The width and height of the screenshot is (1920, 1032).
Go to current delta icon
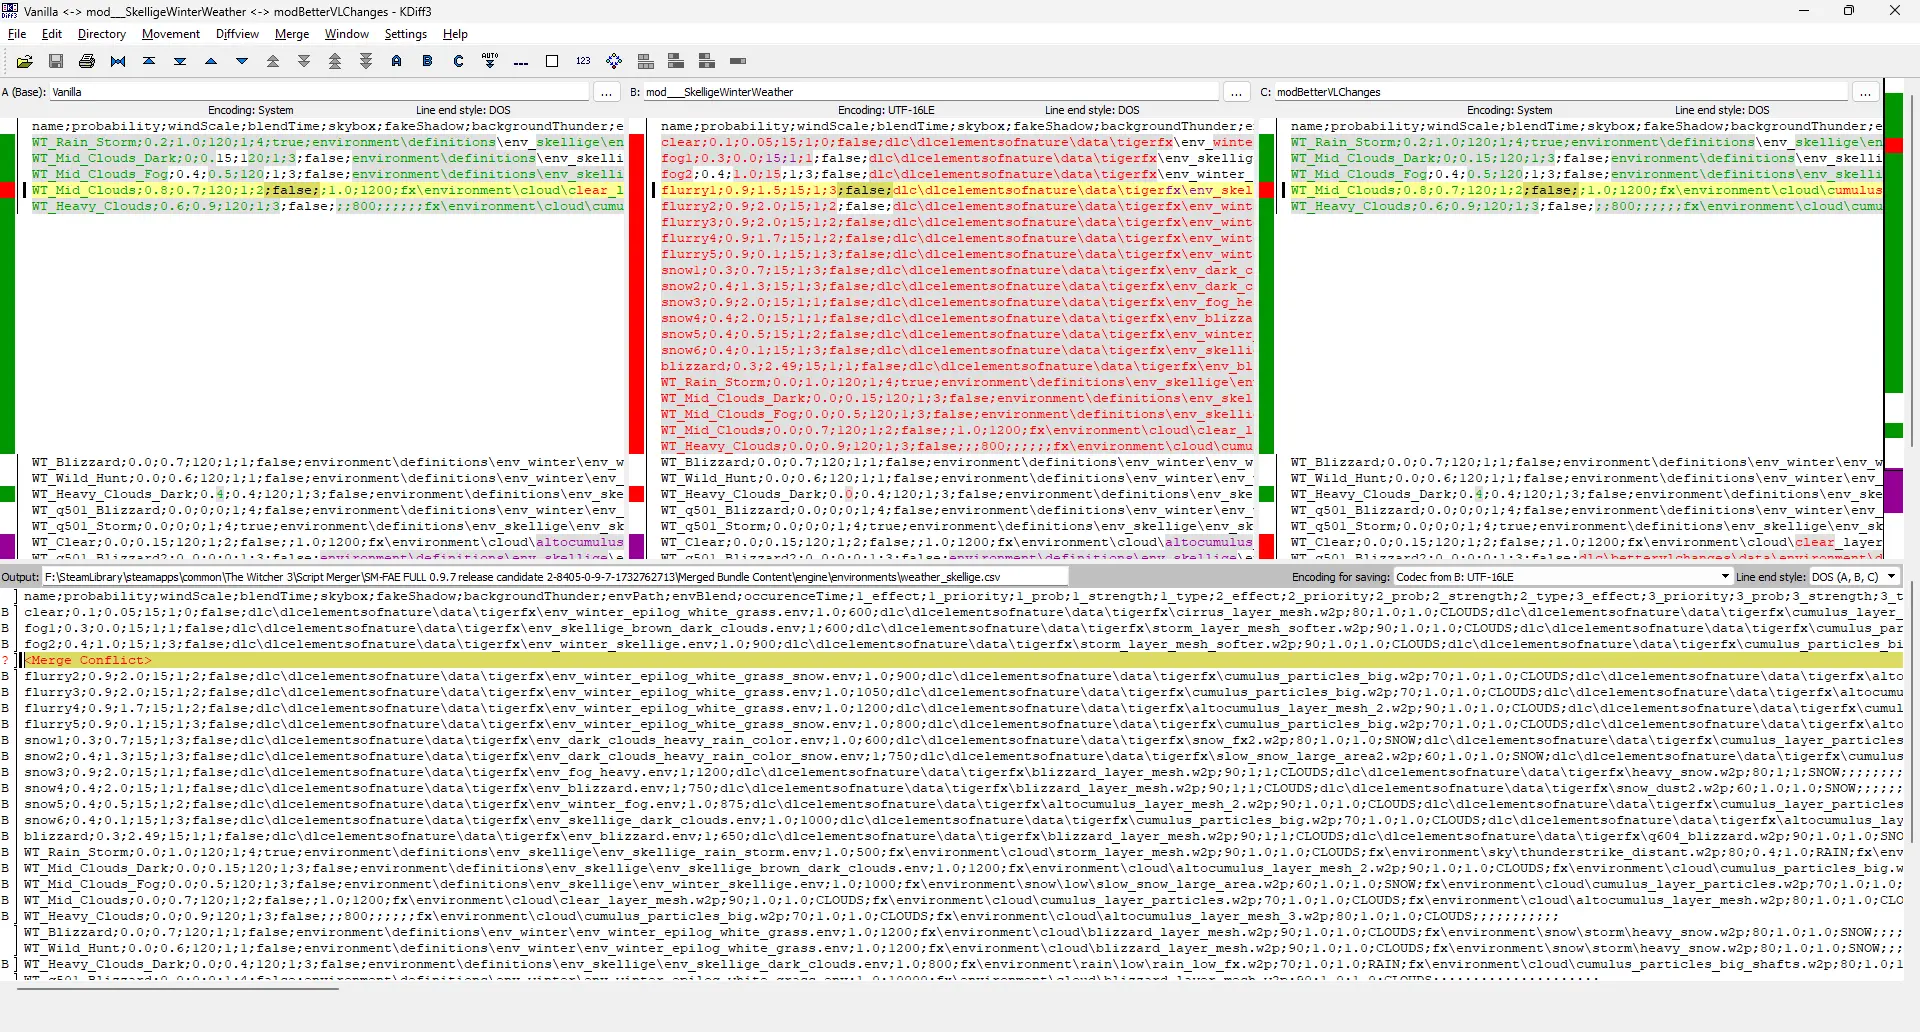click(118, 61)
